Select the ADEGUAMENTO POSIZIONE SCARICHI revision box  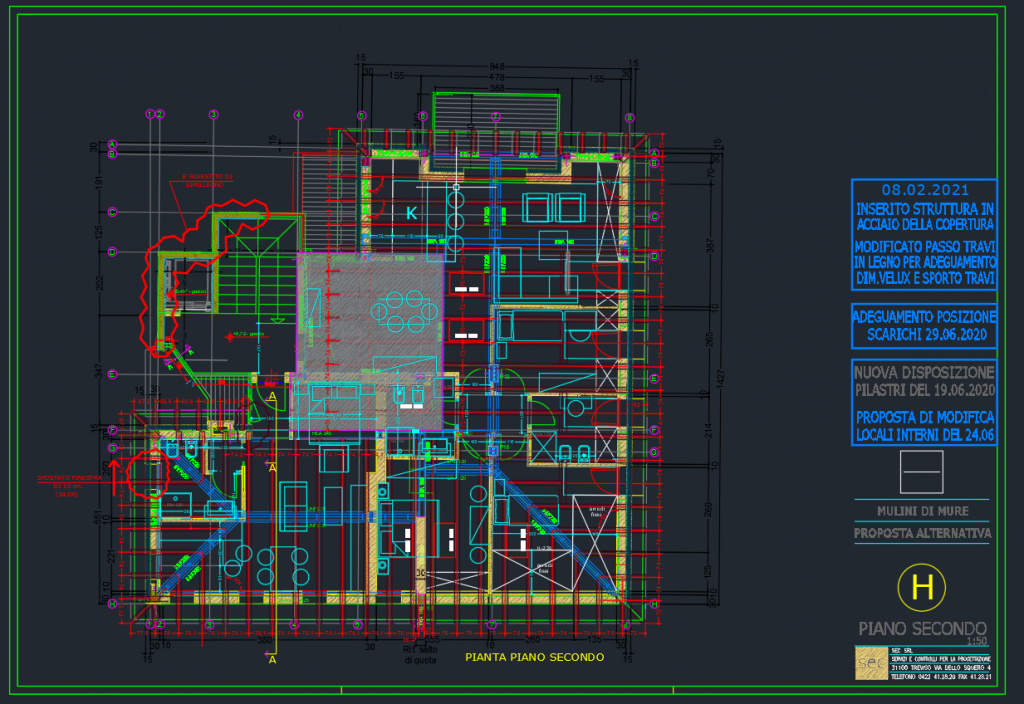point(923,325)
